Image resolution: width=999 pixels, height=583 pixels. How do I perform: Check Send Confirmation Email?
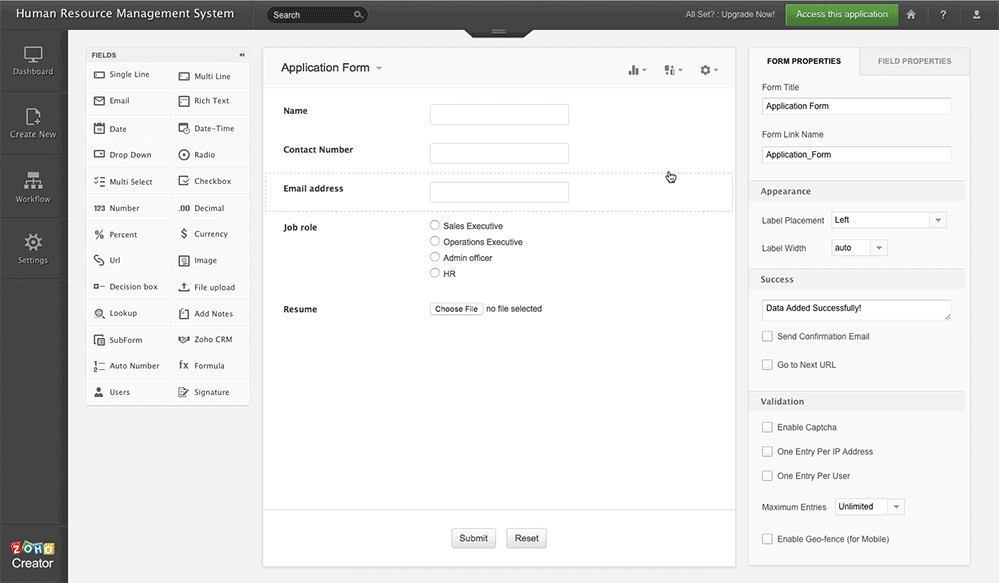pyautogui.click(x=767, y=337)
